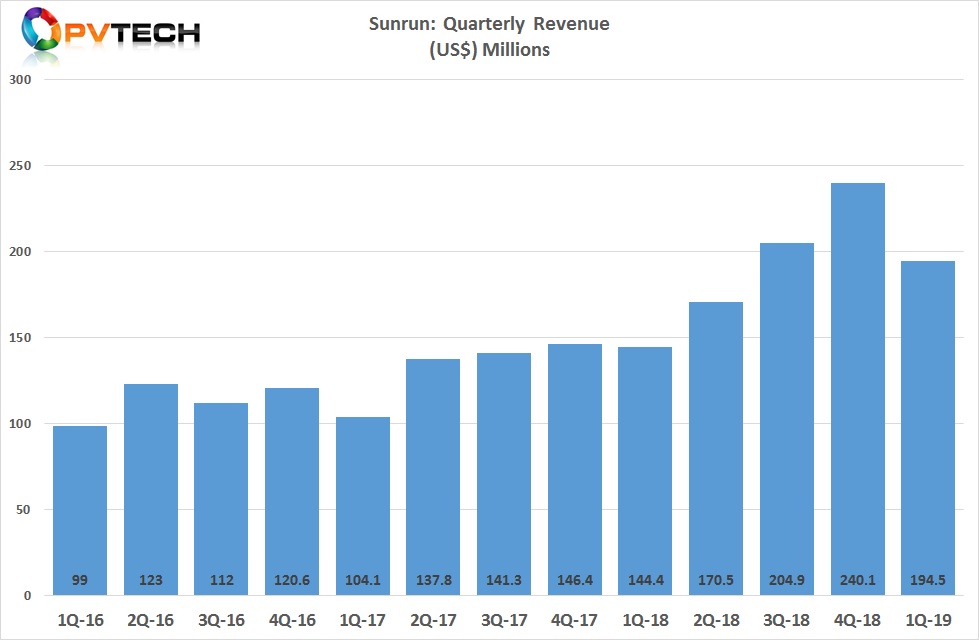Viewport: 979px width, 640px height.
Task: Click the data label '204.9'
Action: pos(787,580)
